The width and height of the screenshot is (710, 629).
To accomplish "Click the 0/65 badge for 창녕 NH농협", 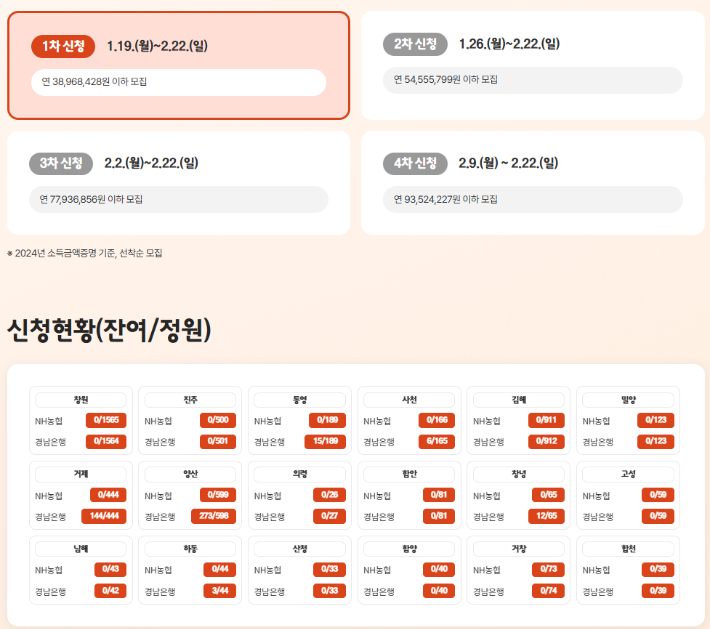I will (548, 495).
